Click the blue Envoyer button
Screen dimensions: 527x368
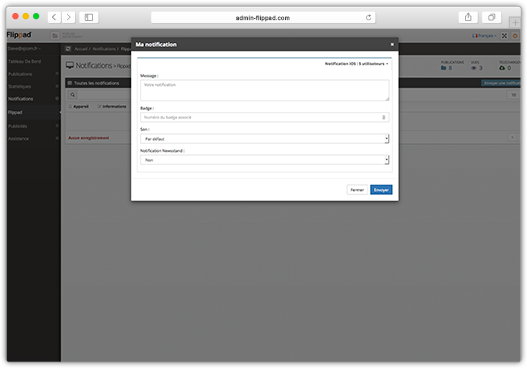381,190
